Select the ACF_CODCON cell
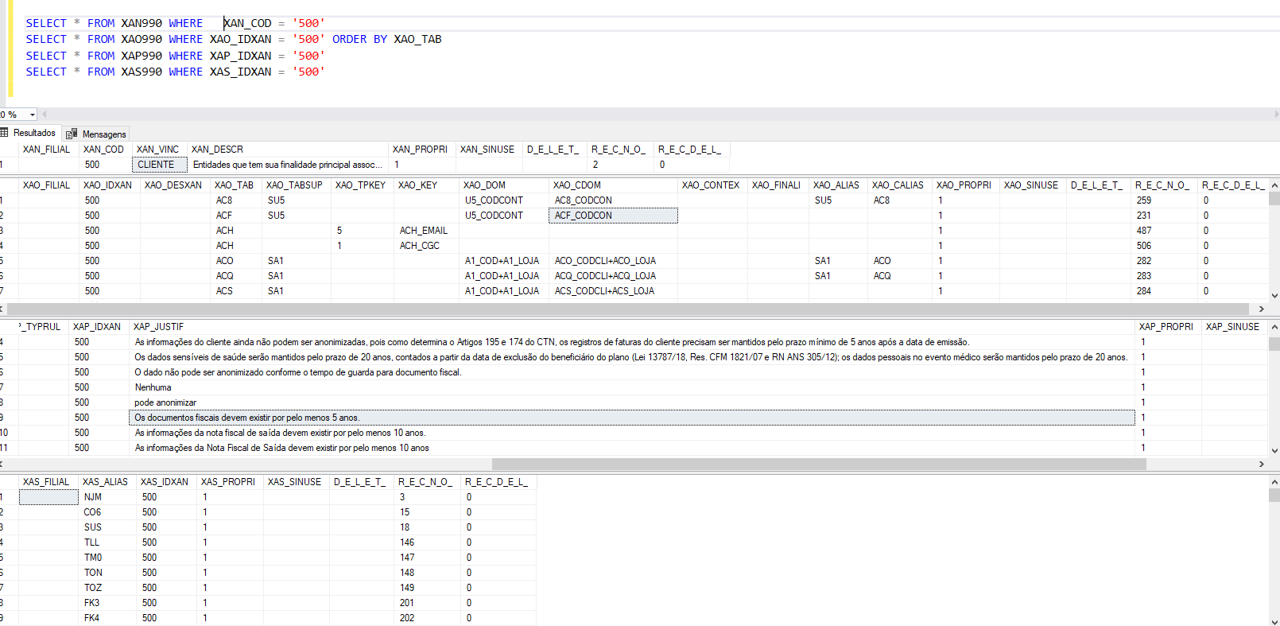This screenshot has height=626, width=1280. (613, 215)
